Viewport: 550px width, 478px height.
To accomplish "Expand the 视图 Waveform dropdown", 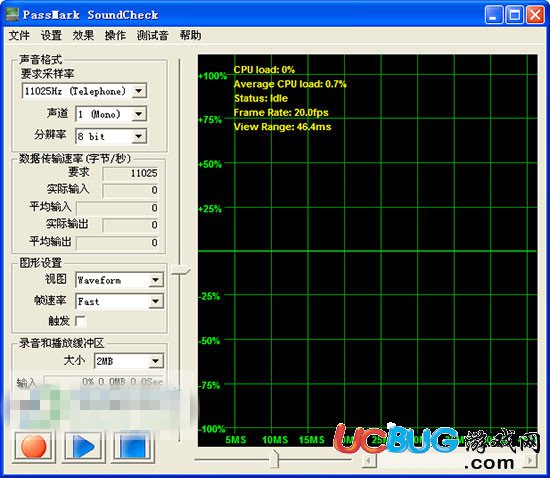I will pos(155,280).
